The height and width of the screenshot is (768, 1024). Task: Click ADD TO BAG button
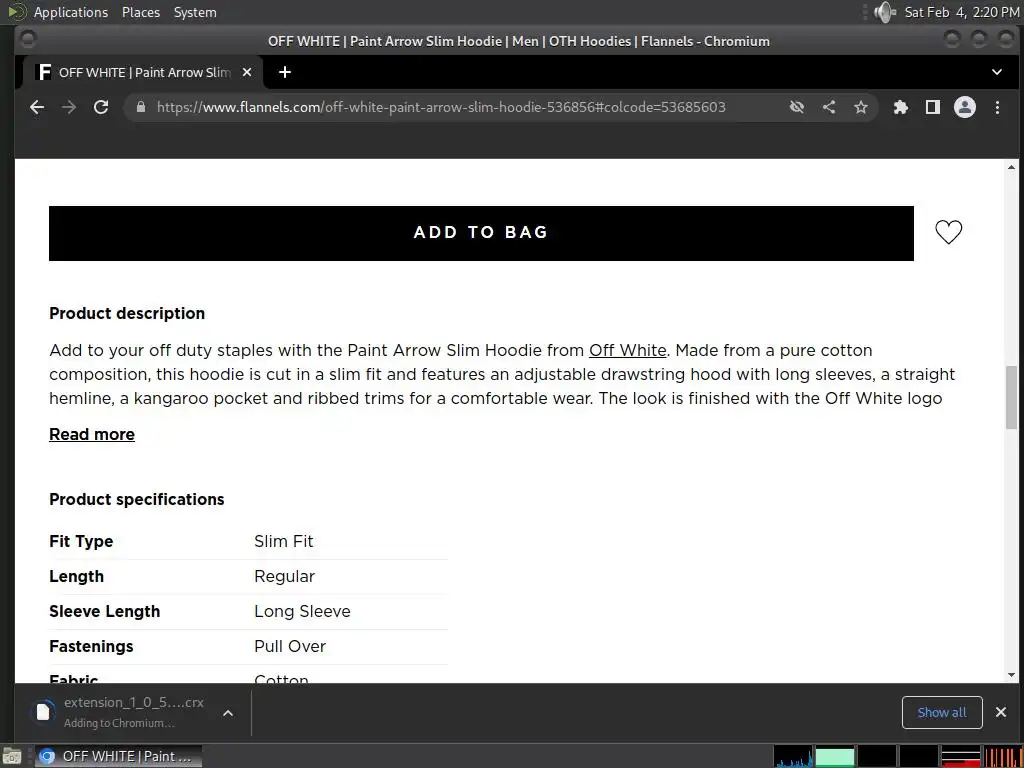tap(481, 233)
